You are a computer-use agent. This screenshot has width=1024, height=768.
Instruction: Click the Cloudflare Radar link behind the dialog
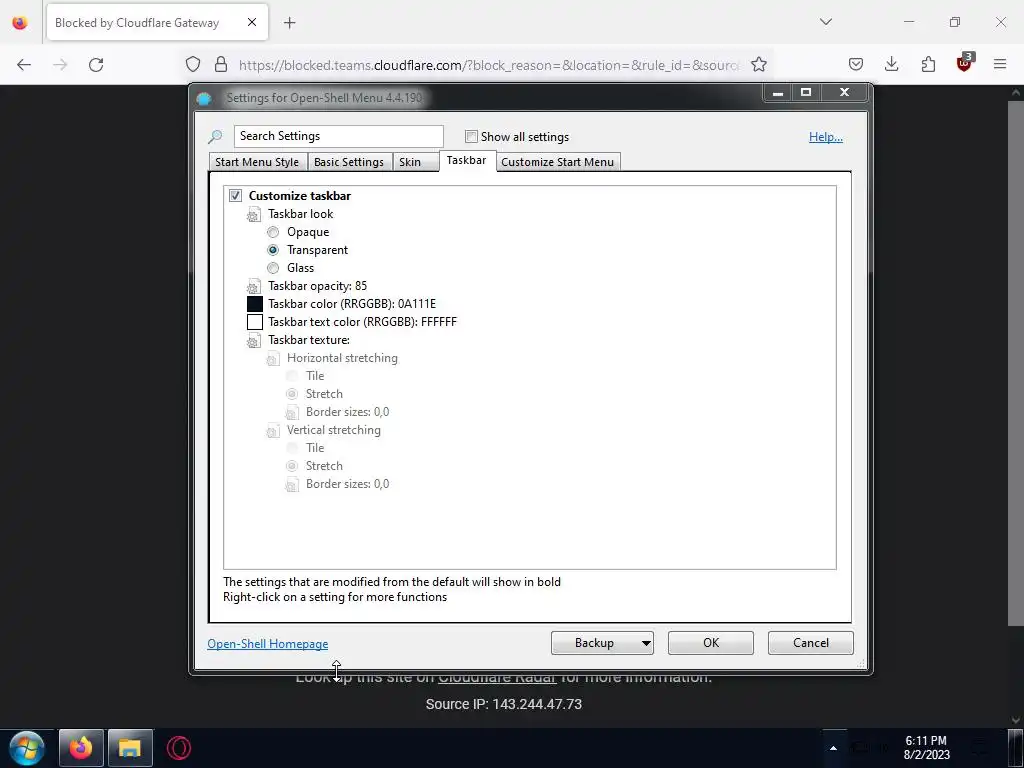click(497, 679)
